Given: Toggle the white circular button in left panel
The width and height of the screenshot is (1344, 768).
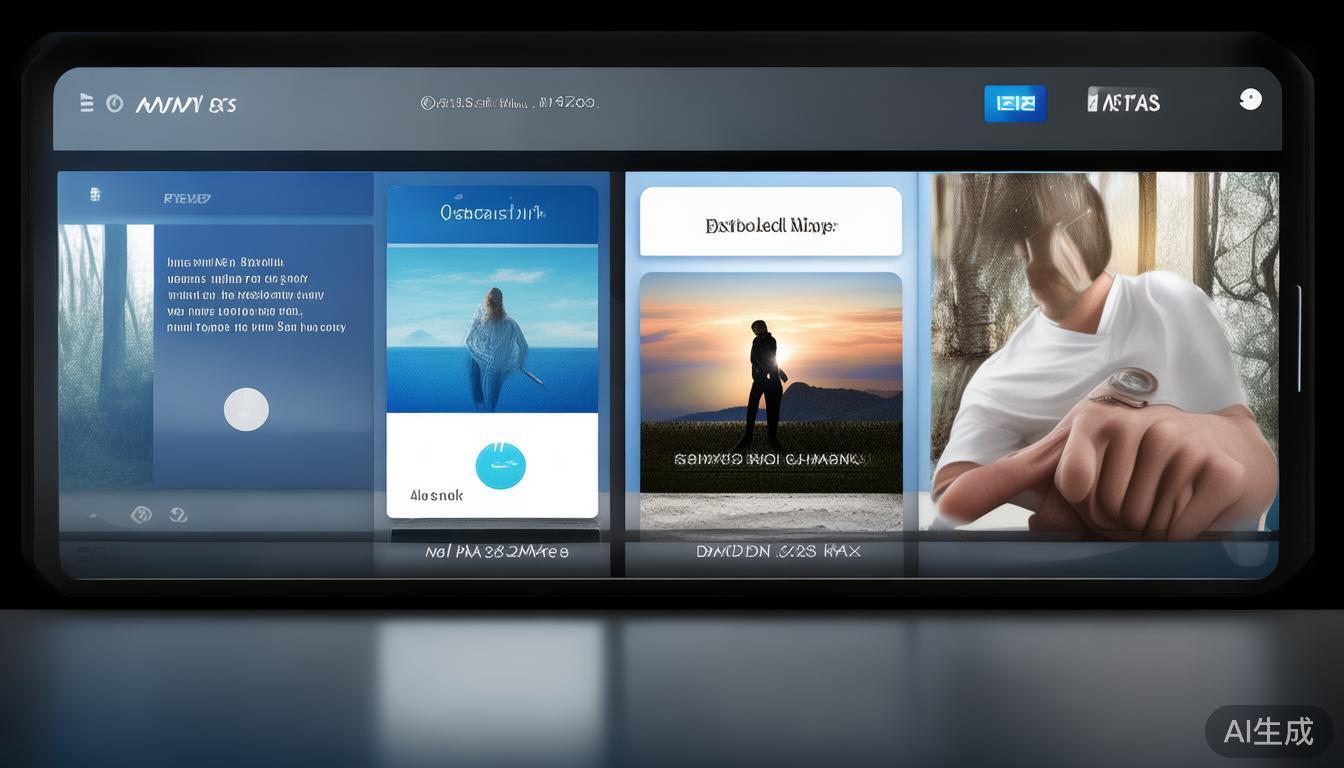Looking at the screenshot, I should (x=246, y=410).
